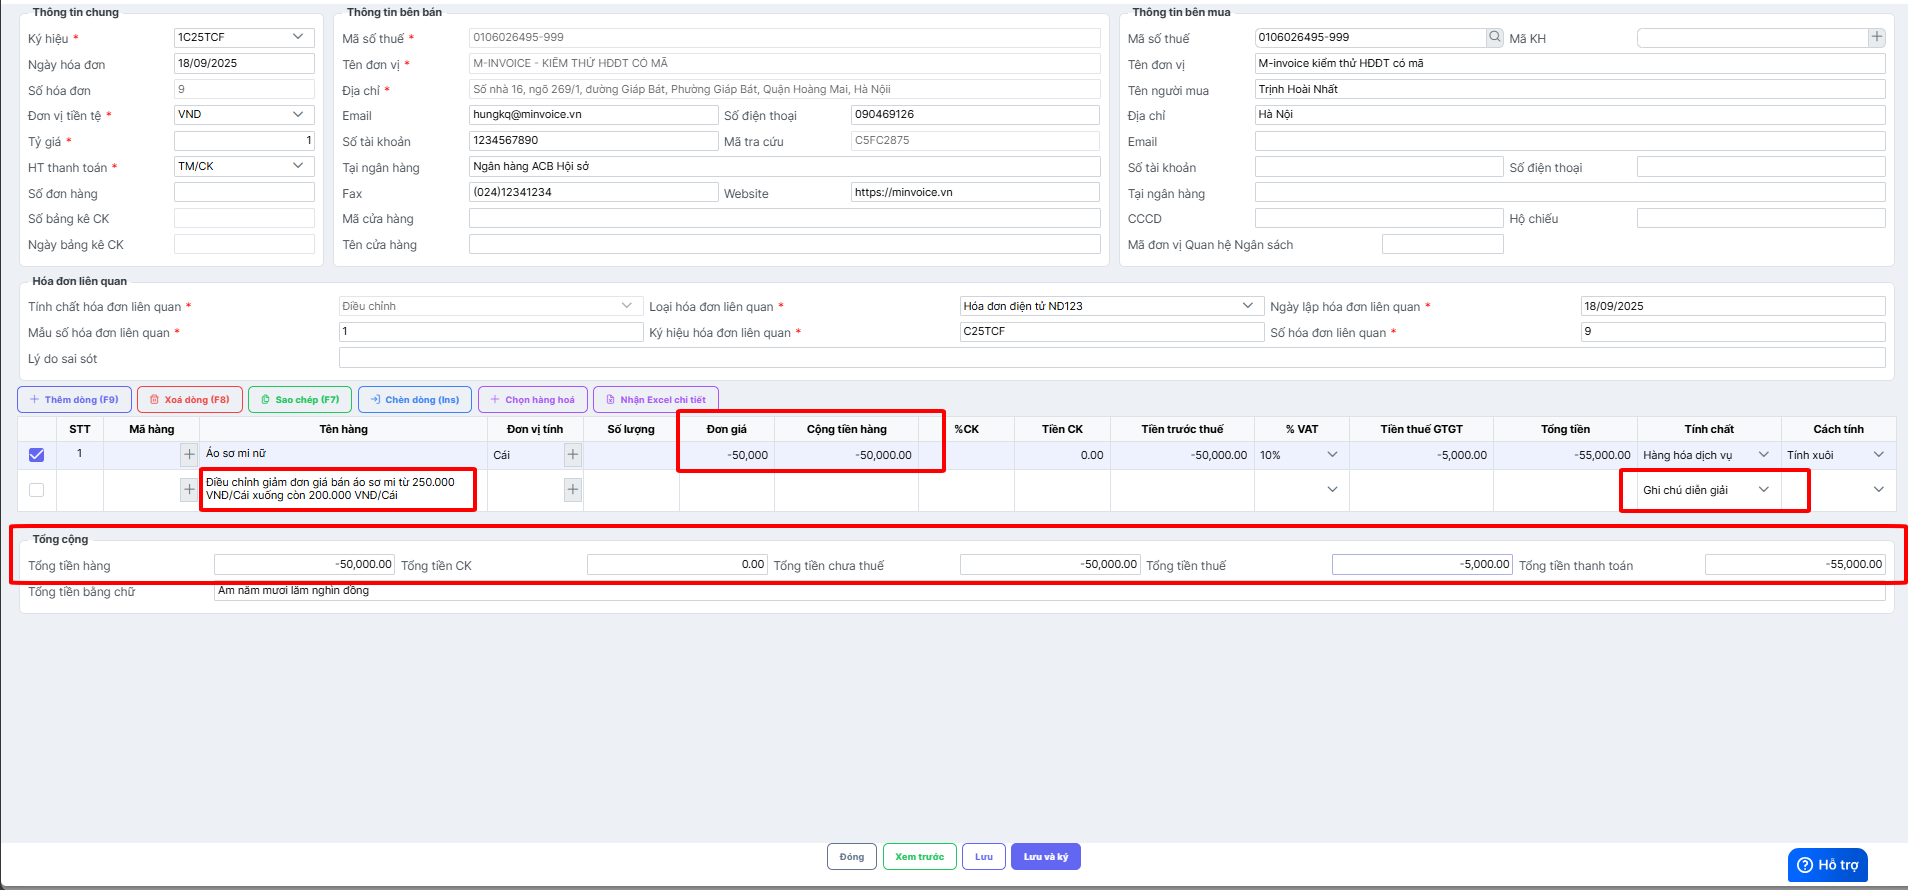Open the Hỗ trợ help widget

pos(1827,864)
